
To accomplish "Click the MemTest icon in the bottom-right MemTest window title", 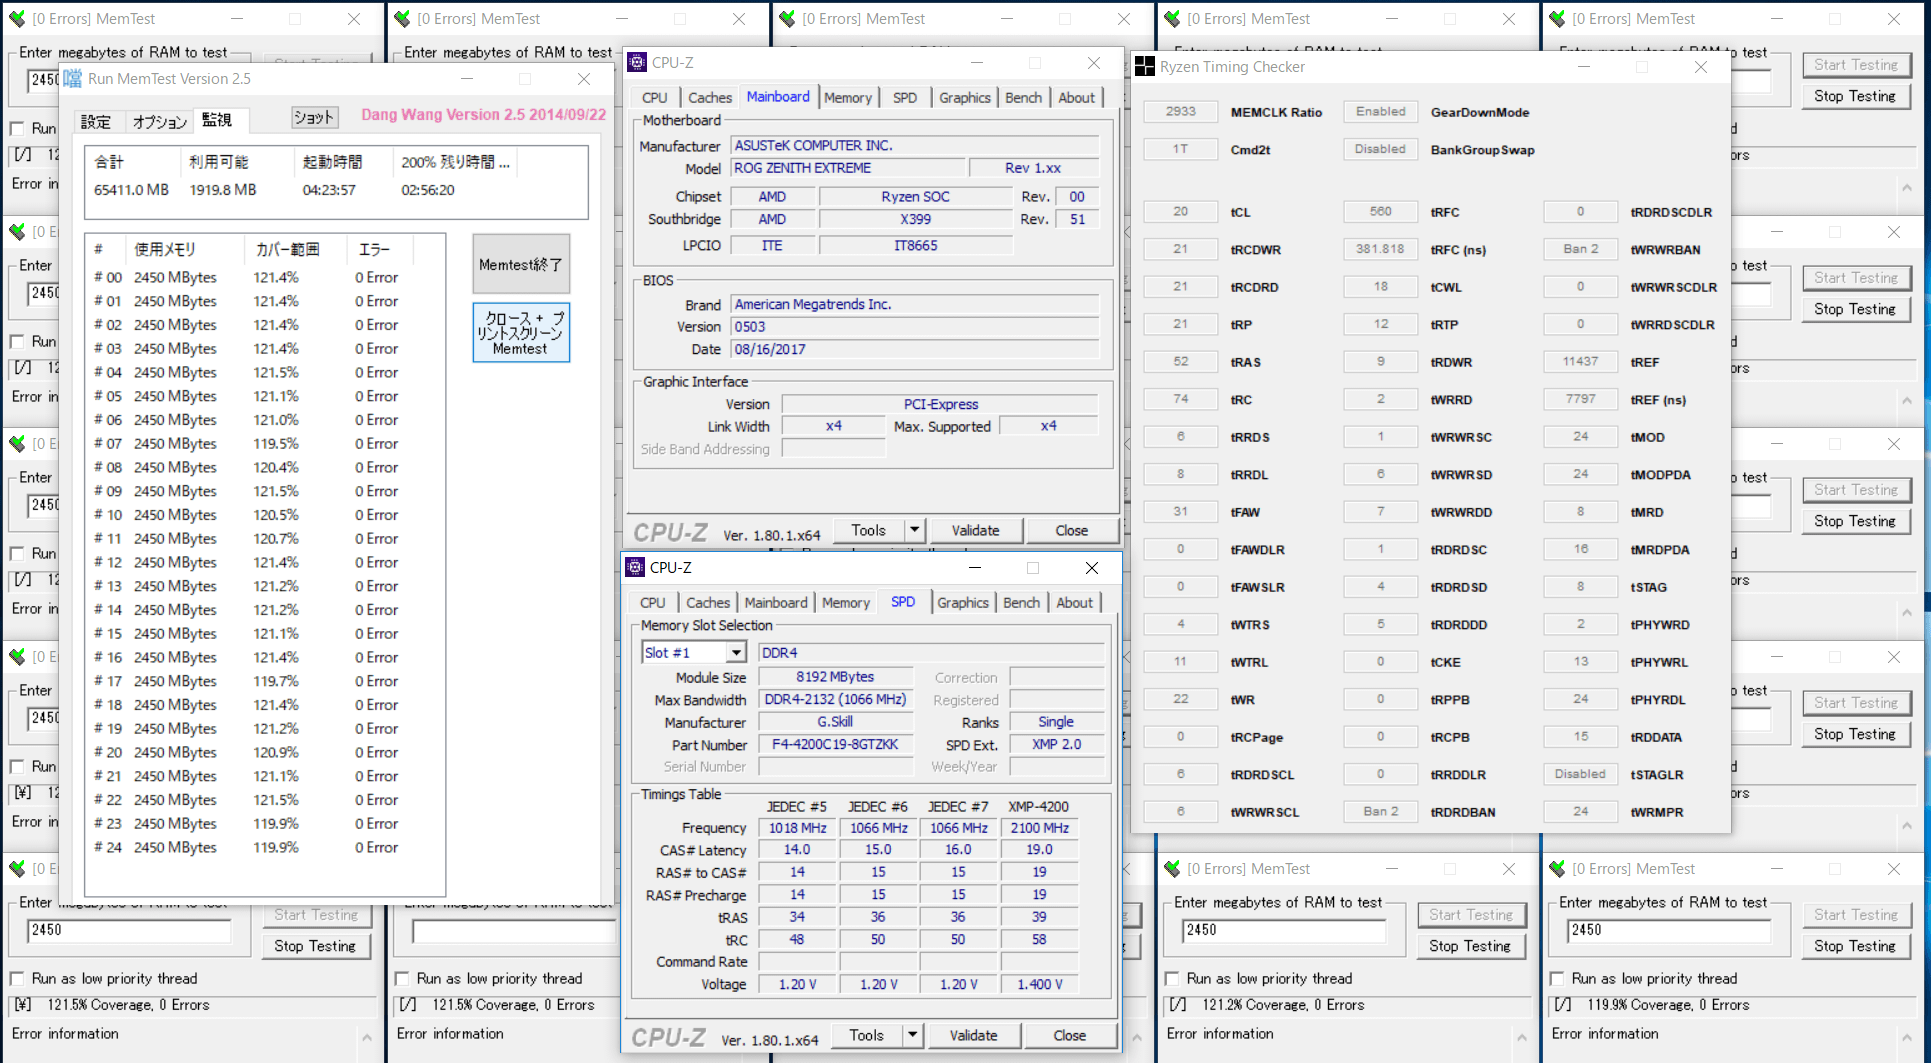I will pos(1557,868).
